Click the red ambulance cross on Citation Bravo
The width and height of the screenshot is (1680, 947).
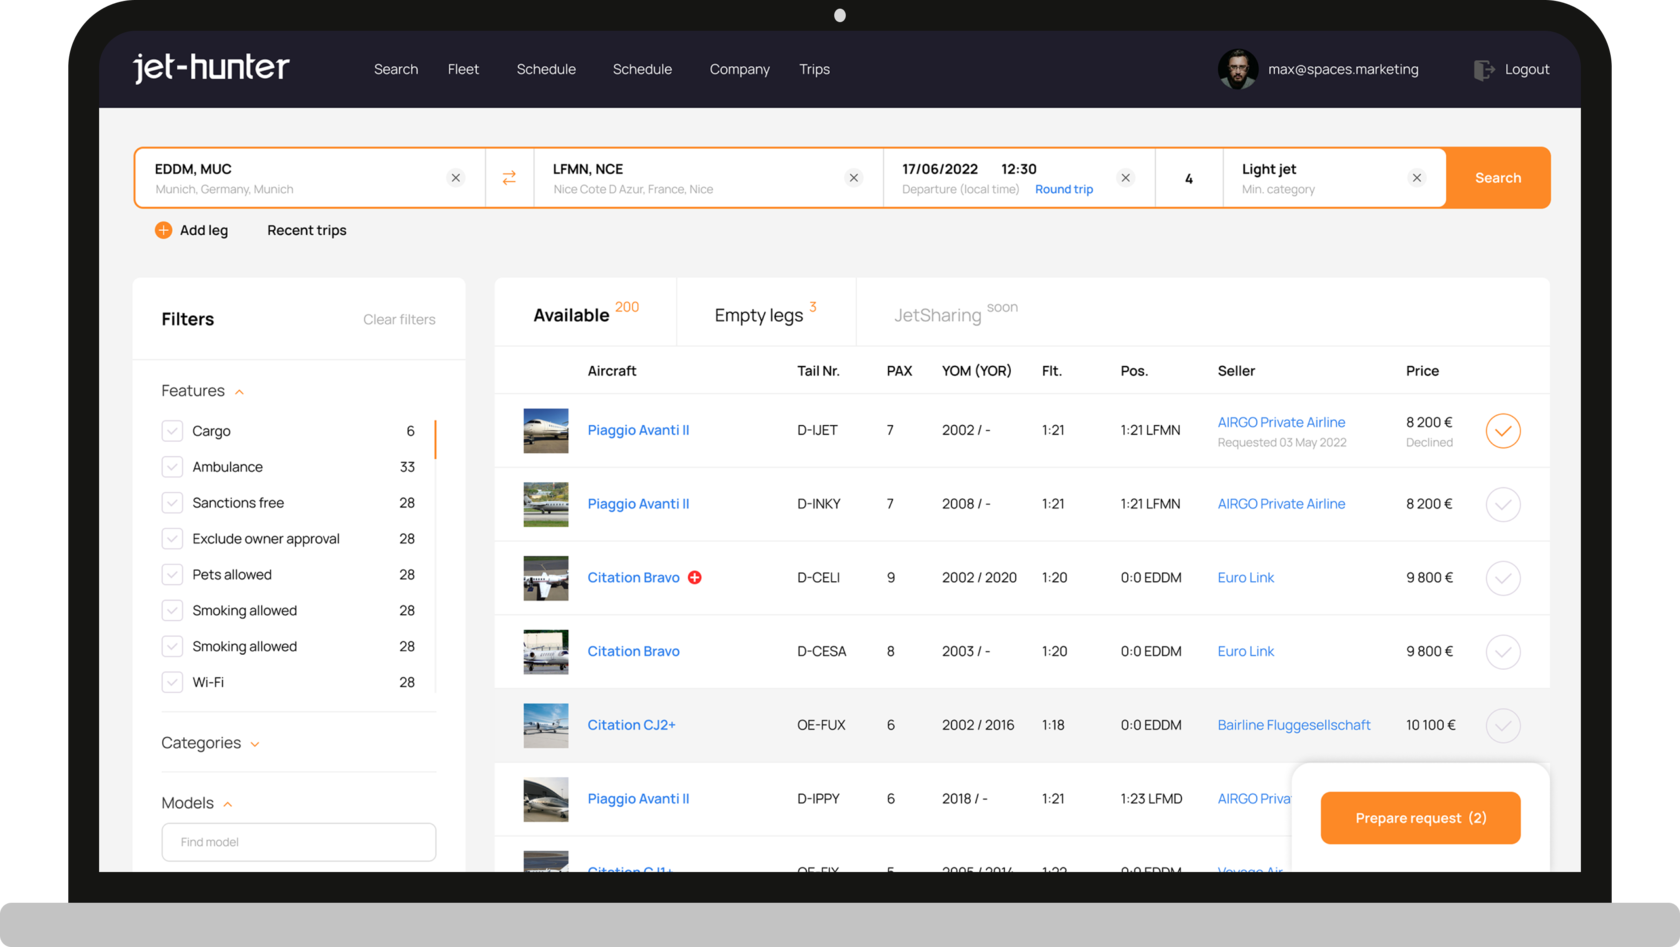695,578
